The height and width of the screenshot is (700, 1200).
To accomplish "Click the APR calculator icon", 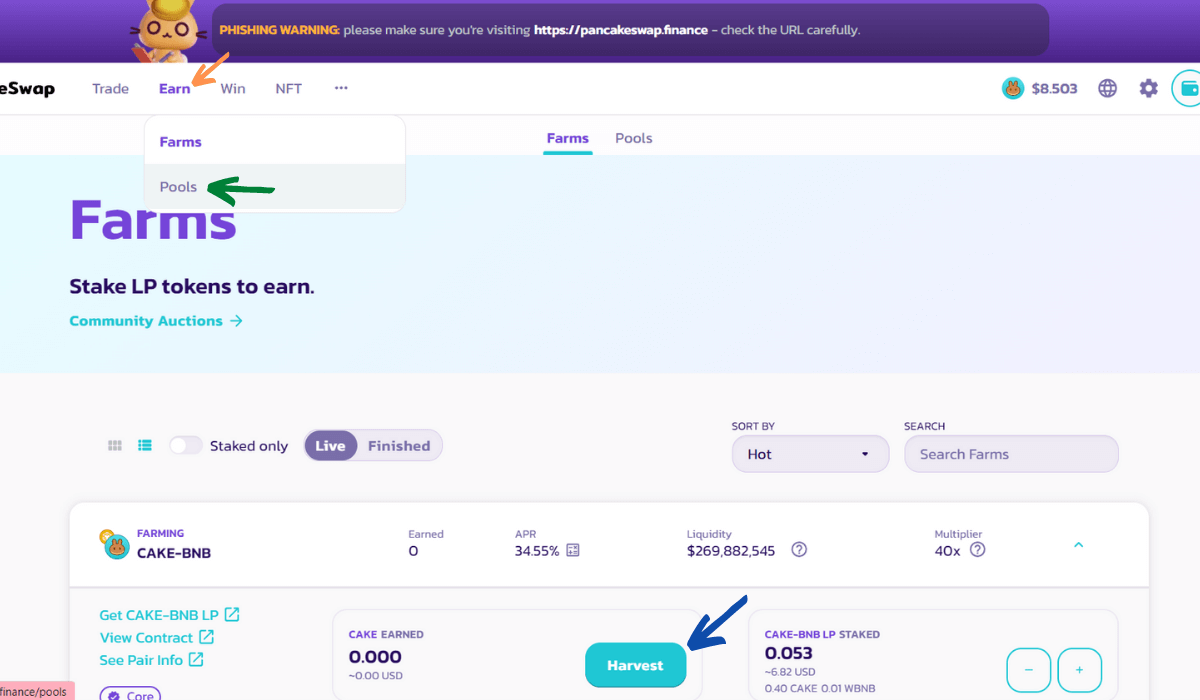I will click(x=573, y=550).
